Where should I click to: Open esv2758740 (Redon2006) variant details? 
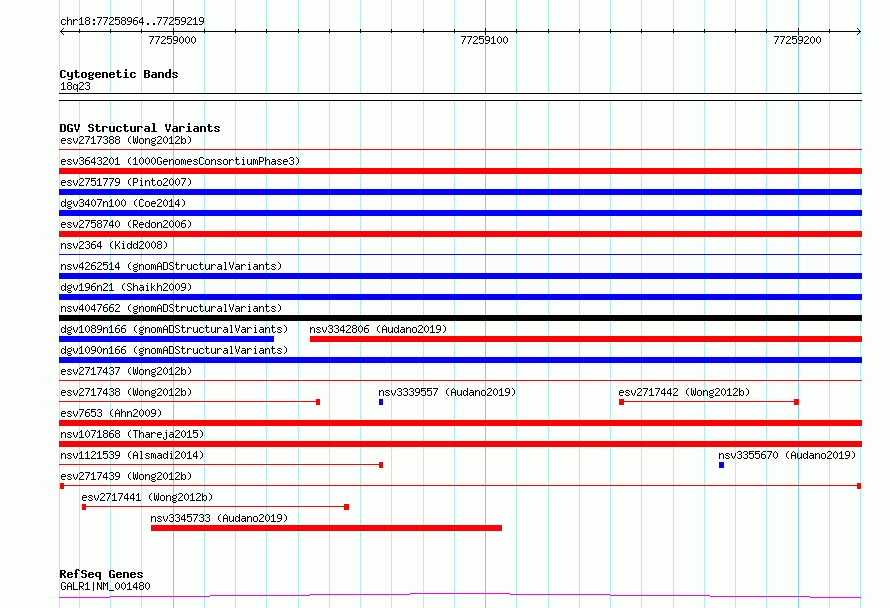click(126, 224)
